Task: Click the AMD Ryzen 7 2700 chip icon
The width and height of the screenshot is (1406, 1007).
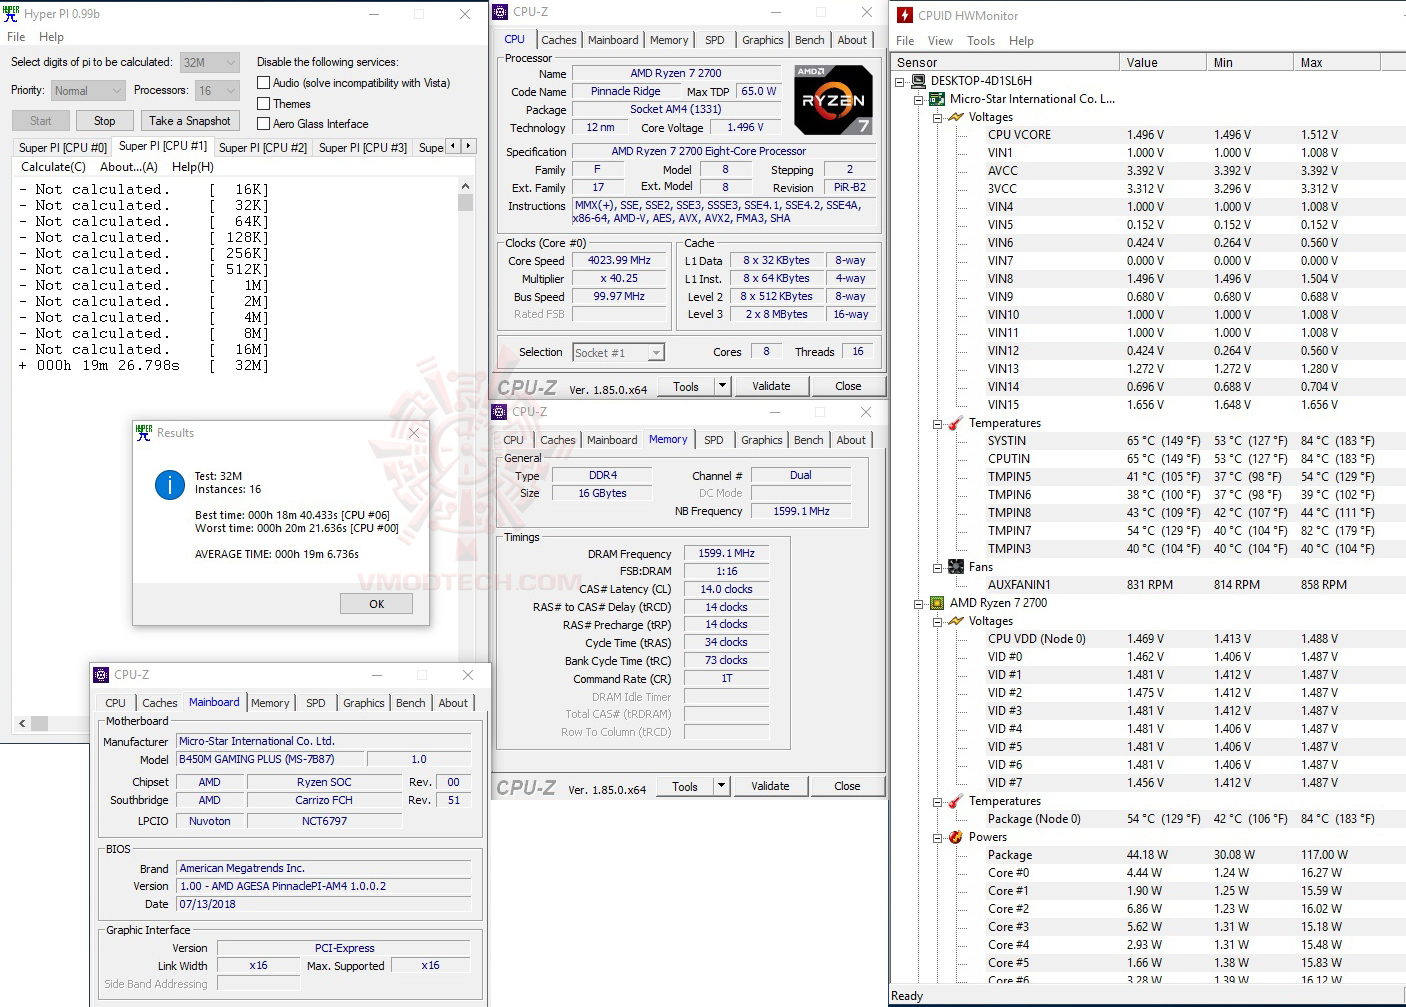Action: point(937,603)
